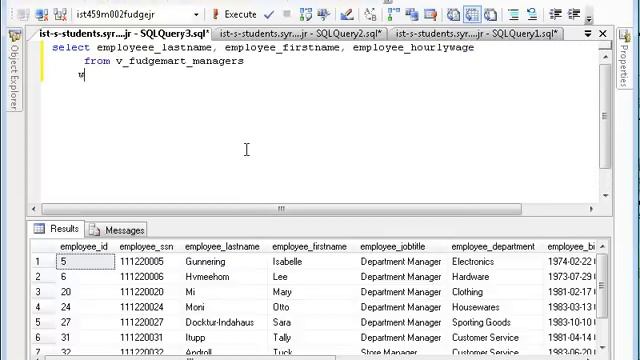Click the firstname cell Mary
640x360 pixels.
pyautogui.click(x=312, y=292)
